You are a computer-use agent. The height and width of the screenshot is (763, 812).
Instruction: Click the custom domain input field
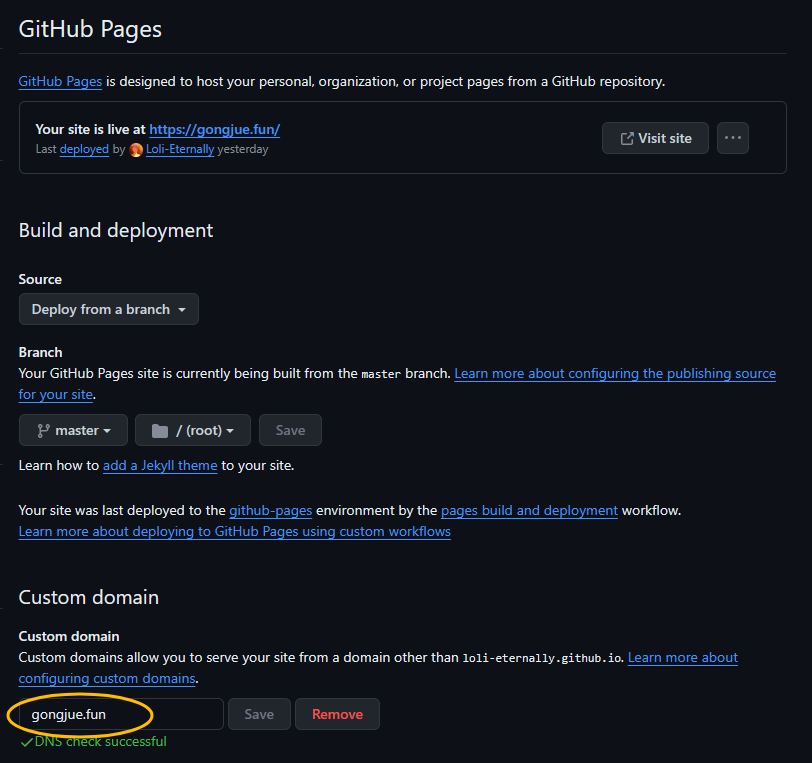click(x=121, y=714)
